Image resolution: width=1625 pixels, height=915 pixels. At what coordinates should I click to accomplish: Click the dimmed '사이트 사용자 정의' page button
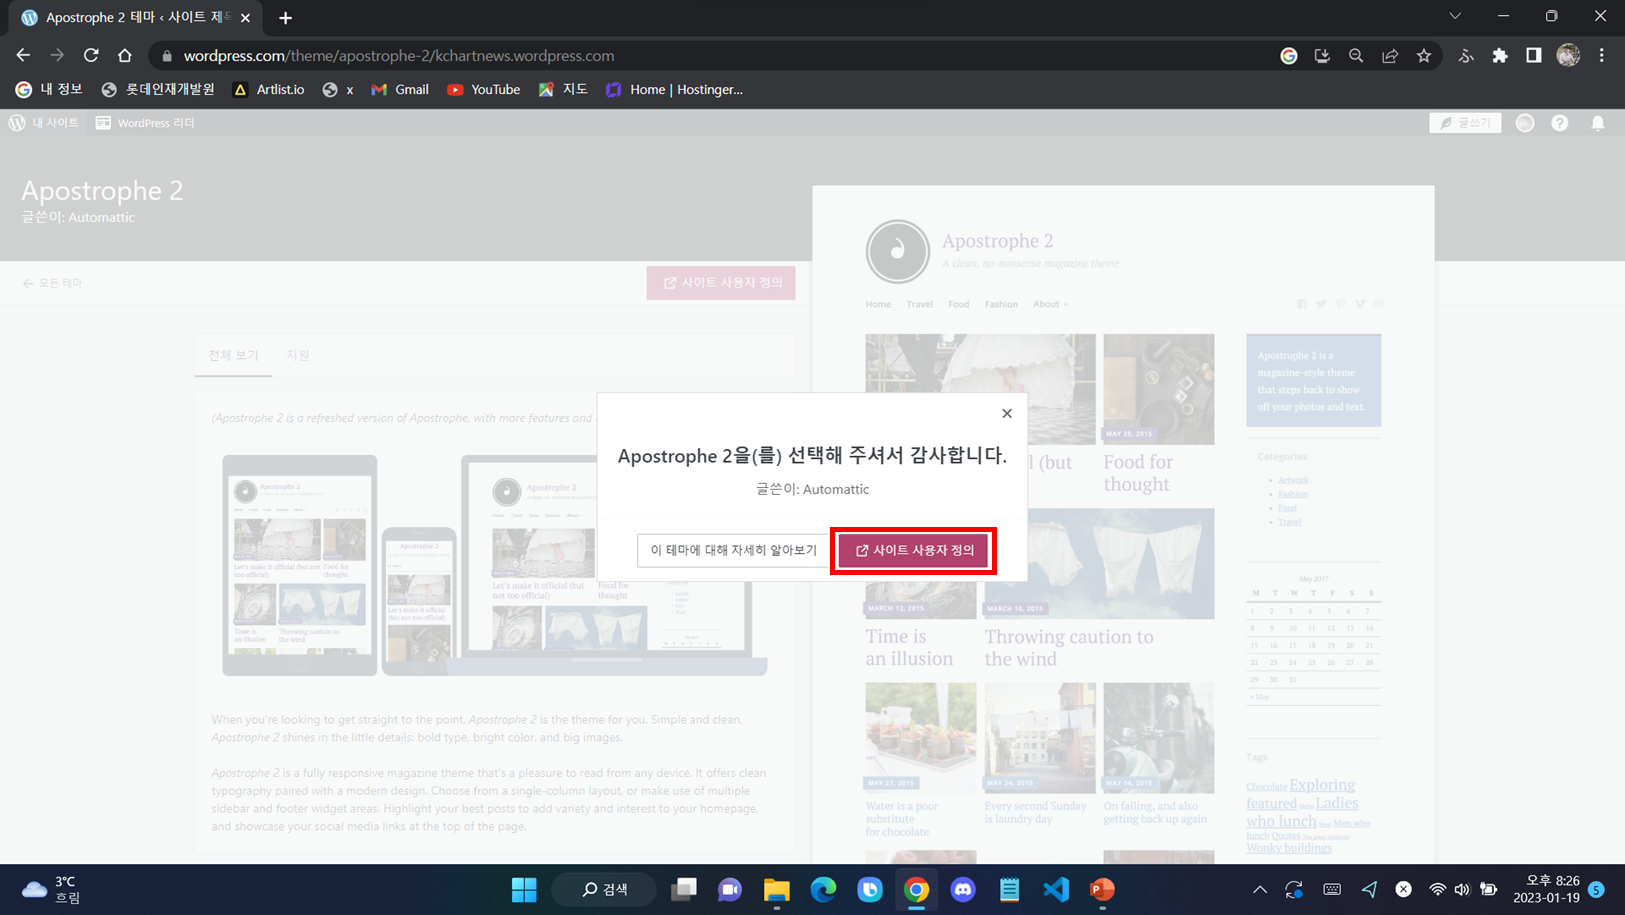pyautogui.click(x=721, y=283)
